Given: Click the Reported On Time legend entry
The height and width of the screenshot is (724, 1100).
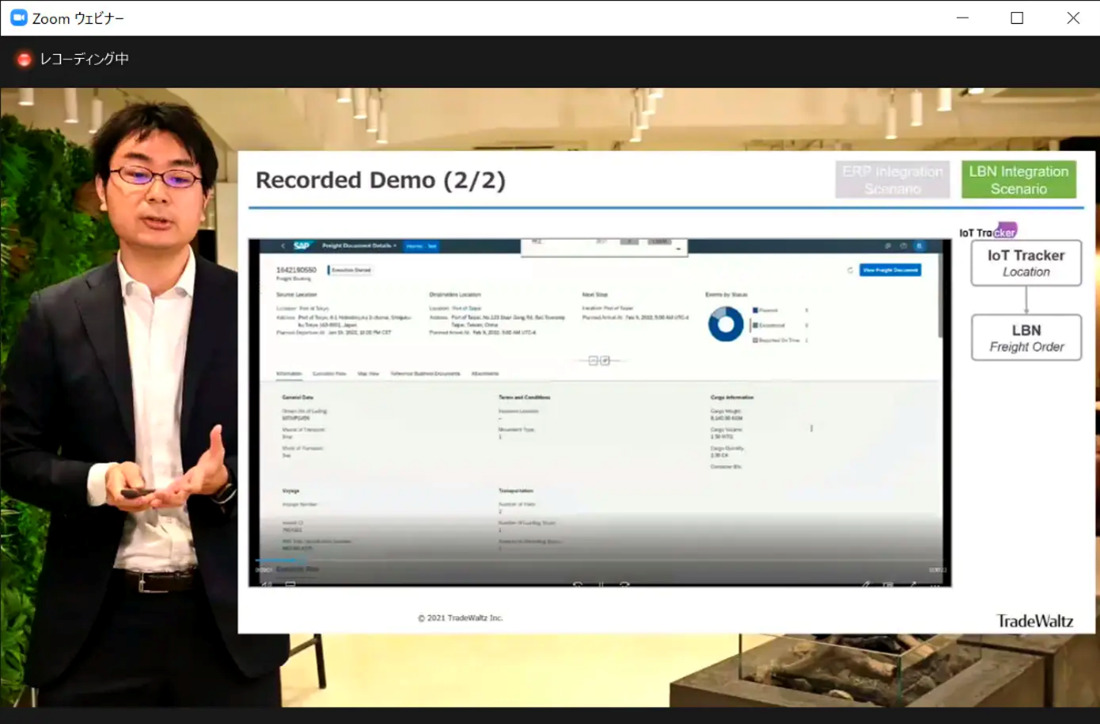Looking at the screenshot, I should [776, 340].
